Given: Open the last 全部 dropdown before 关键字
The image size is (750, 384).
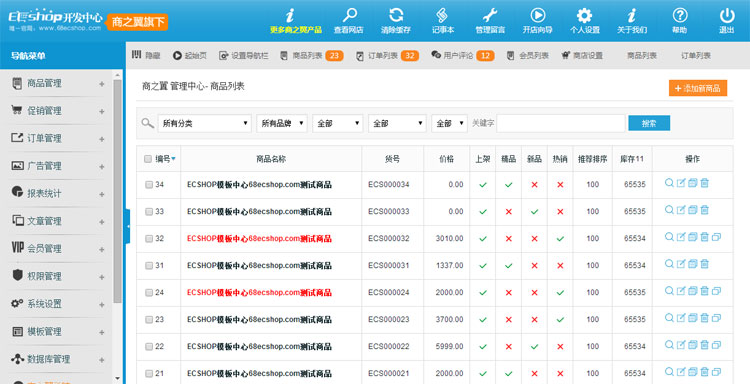Looking at the screenshot, I should (x=449, y=123).
